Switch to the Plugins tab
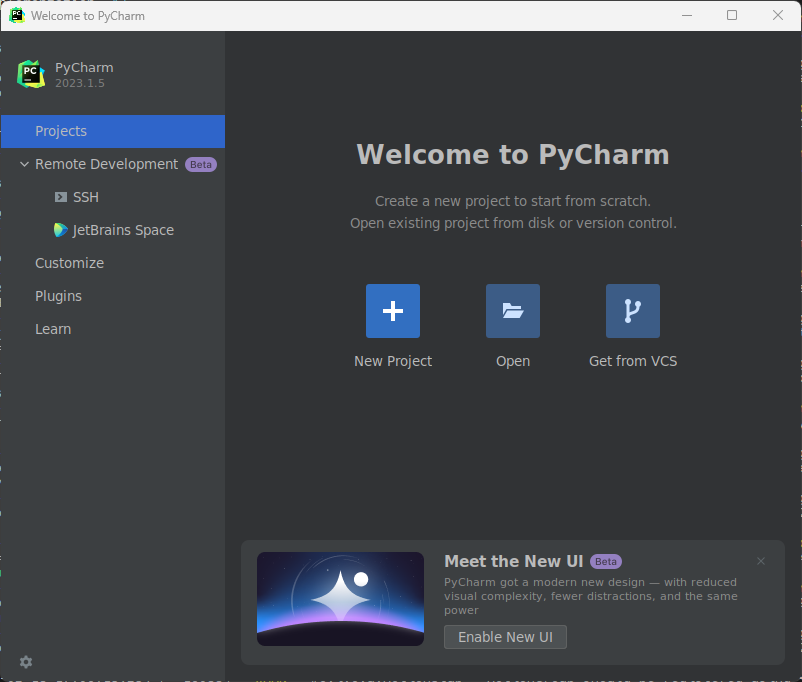This screenshot has width=802, height=682. tap(113, 296)
